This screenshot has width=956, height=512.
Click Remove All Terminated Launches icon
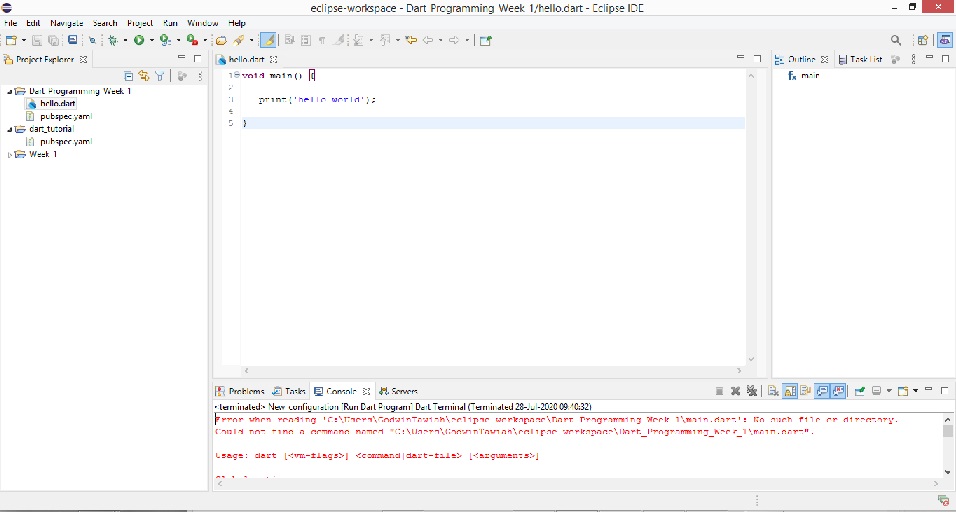pyautogui.click(x=752, y=391)
